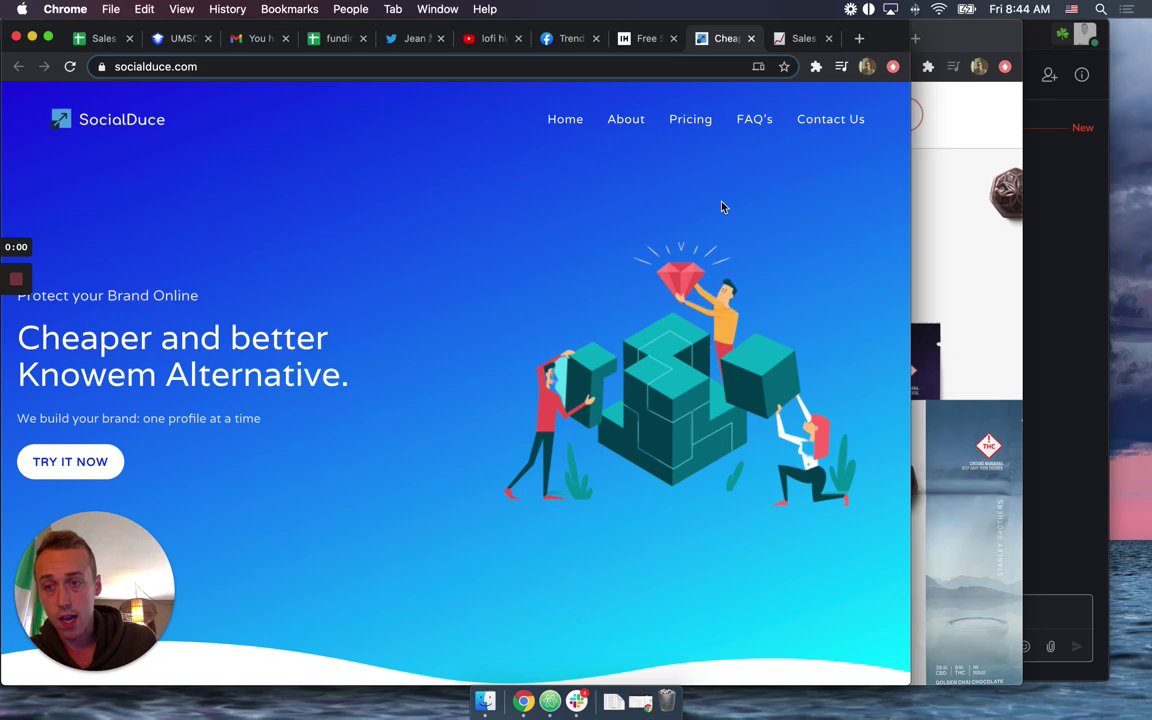
Task: Click headline 'Cheaper and better Knowem Alternative.'
Action: click(183, 356)
